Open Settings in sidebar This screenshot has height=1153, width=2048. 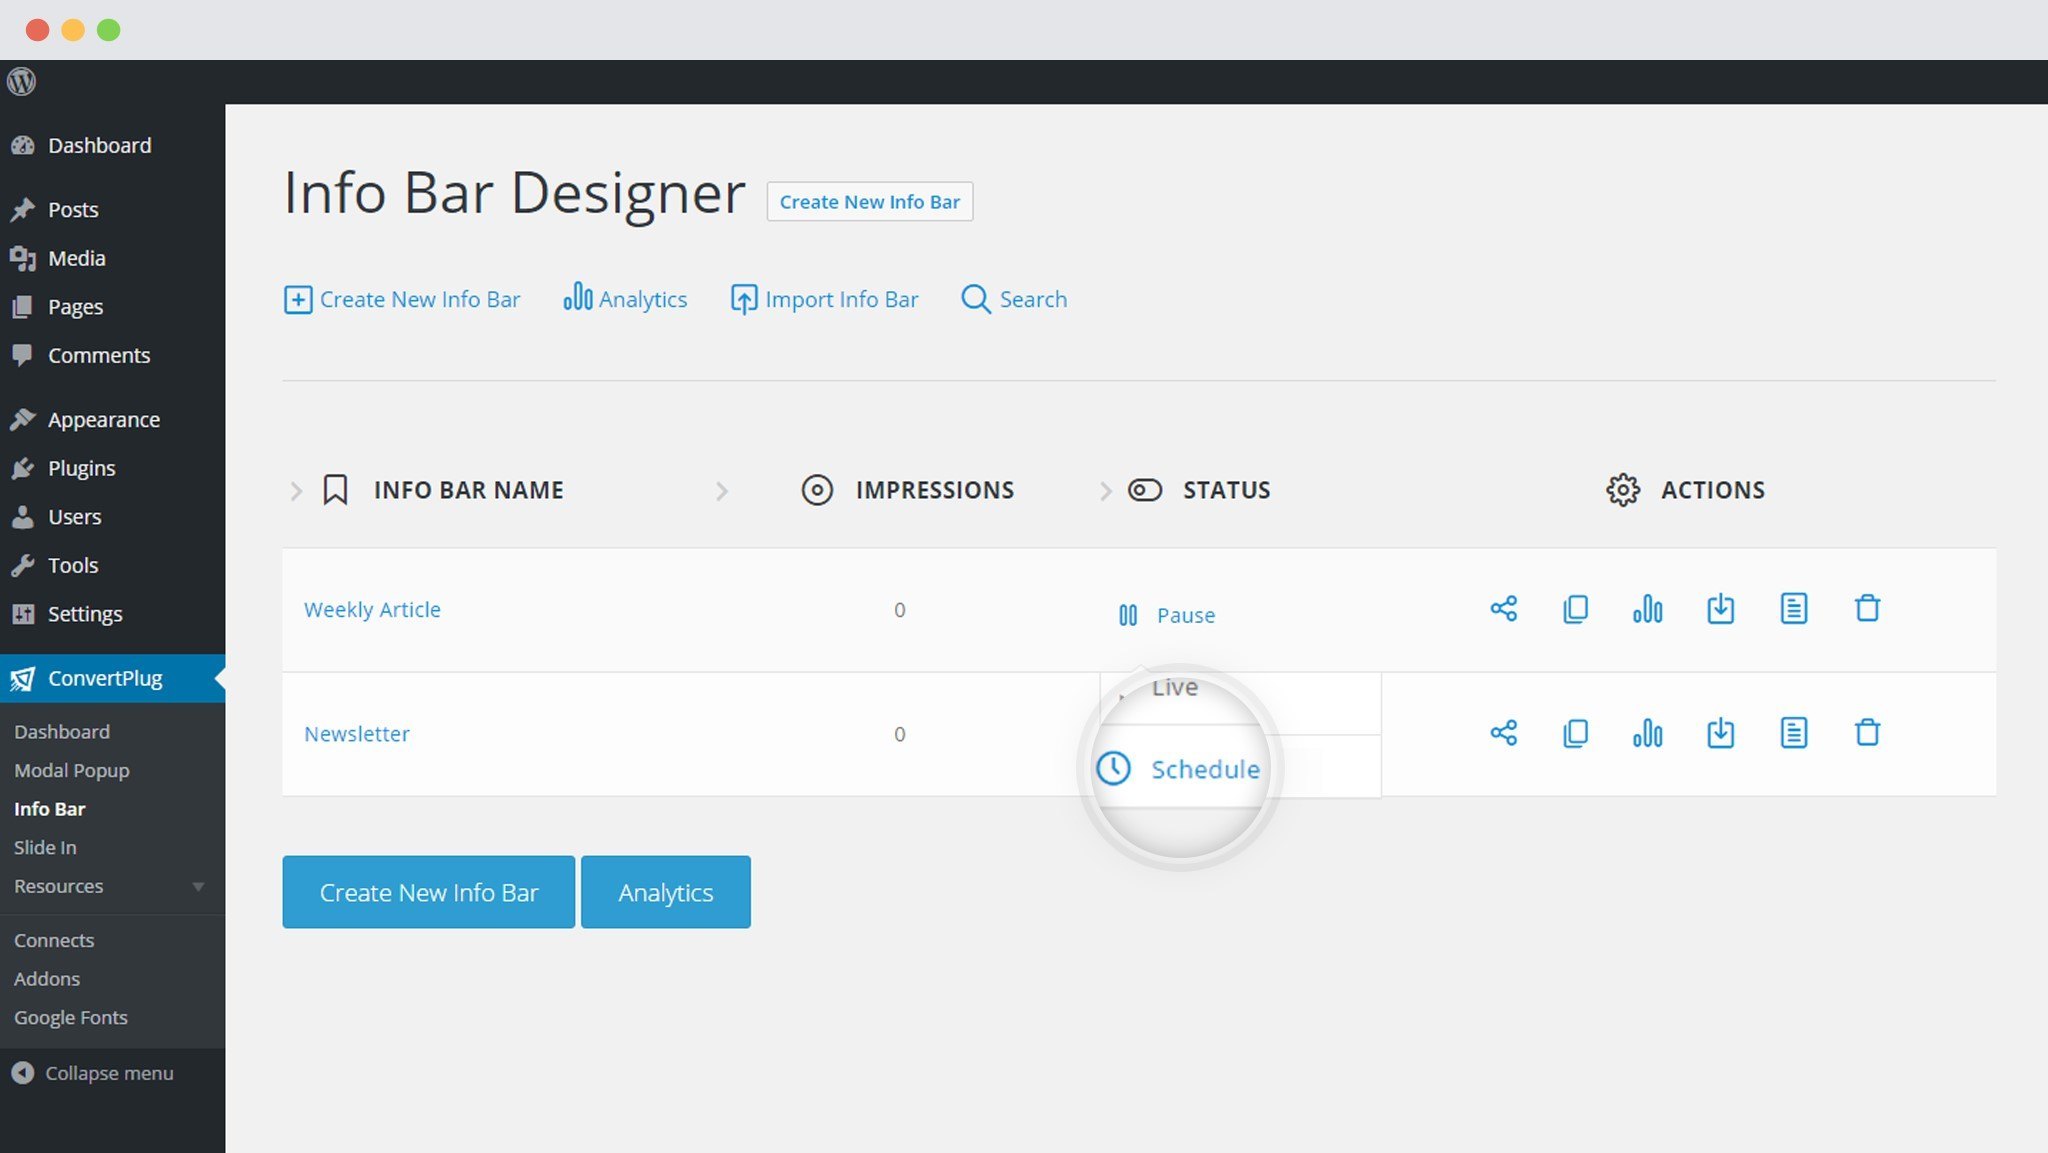pyautogui.click(x=85, y=614)
